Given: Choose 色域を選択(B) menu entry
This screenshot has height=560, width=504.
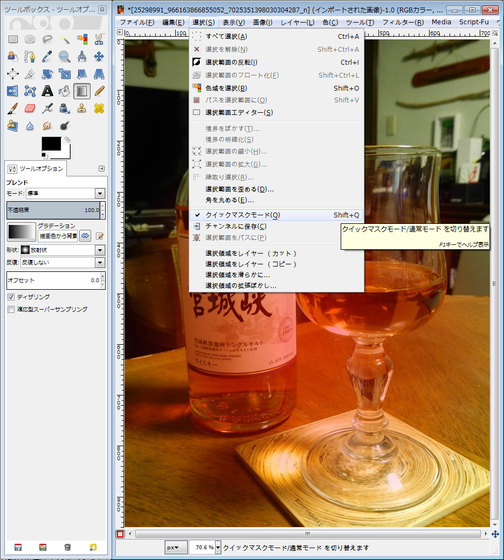Looking at the screenshot, I should 276,88.
